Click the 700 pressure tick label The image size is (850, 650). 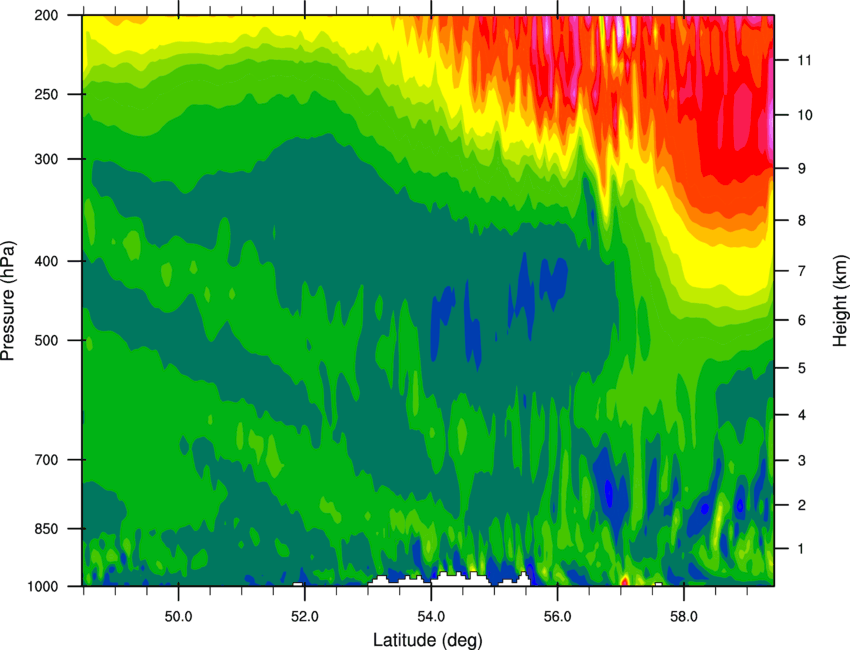coord(46,460)
